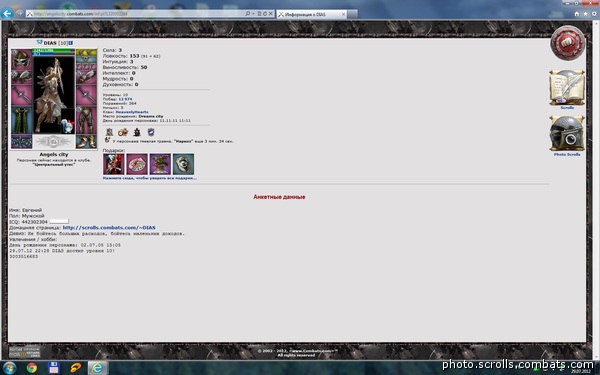Open the left-hand sword weapon slot

21,95
